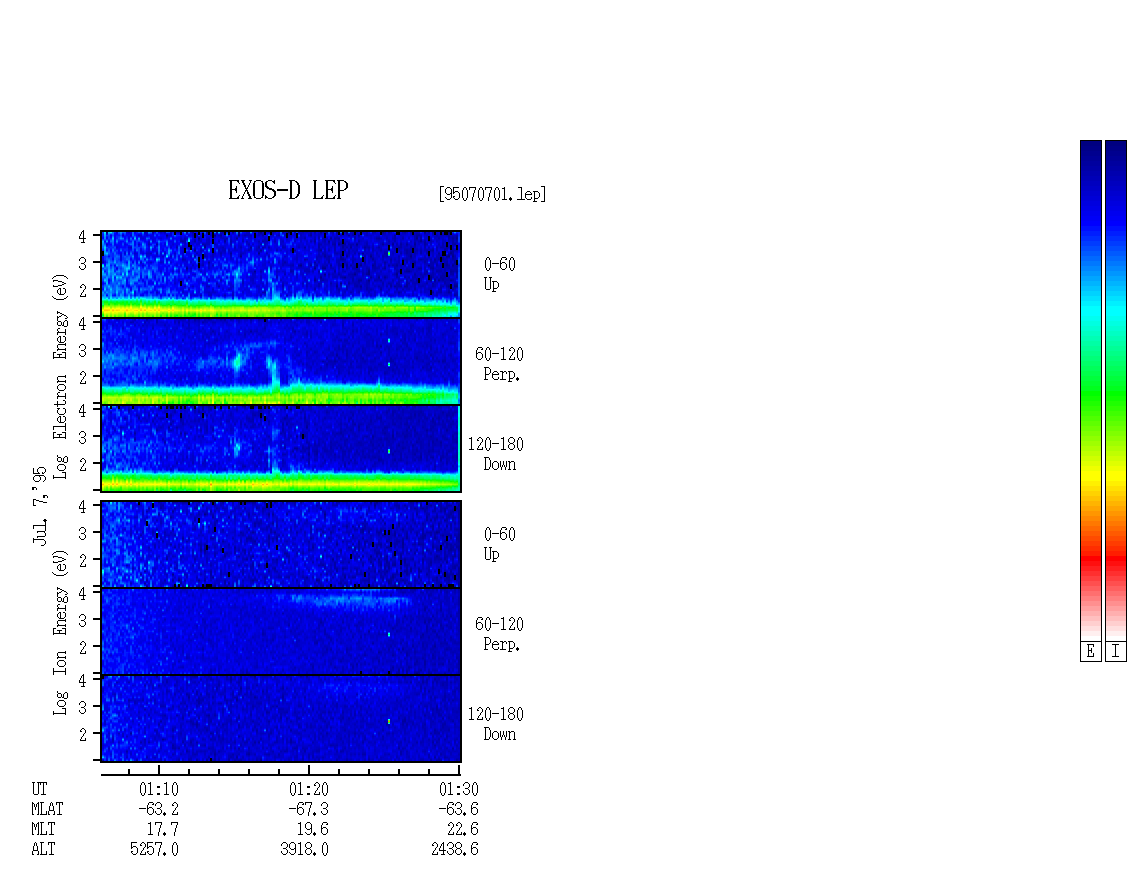1130x875 pixels.
Task: Click the 01:20 tick on the time axis
Action: (x=308, y=770)
